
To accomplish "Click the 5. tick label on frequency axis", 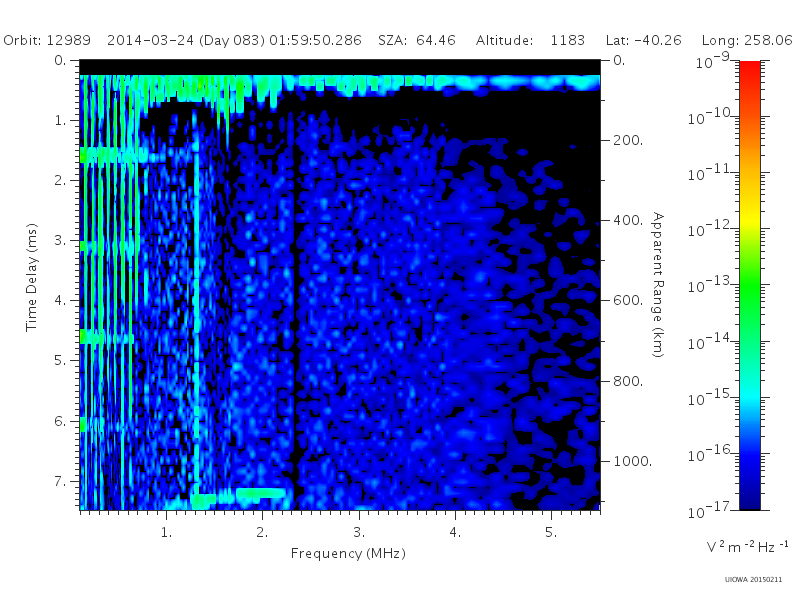I will [551, 533].
